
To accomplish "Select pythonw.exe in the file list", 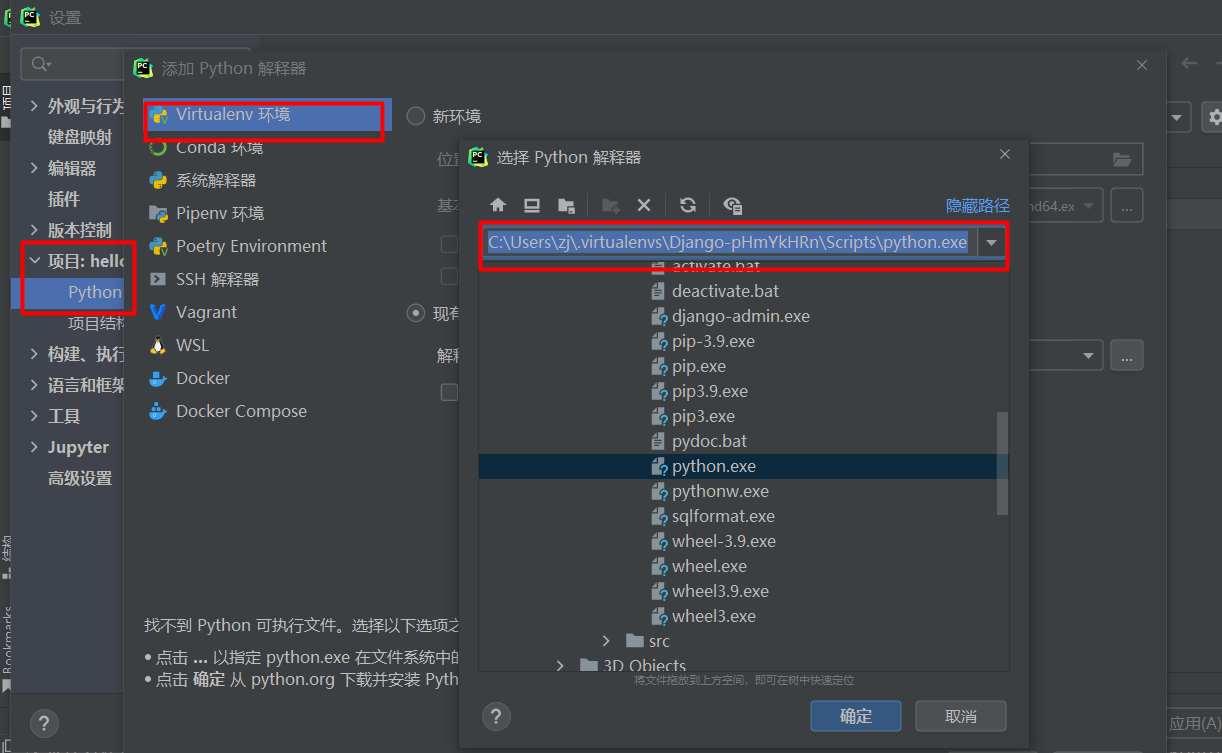I will pyautogui.click(x=720, y=491).
